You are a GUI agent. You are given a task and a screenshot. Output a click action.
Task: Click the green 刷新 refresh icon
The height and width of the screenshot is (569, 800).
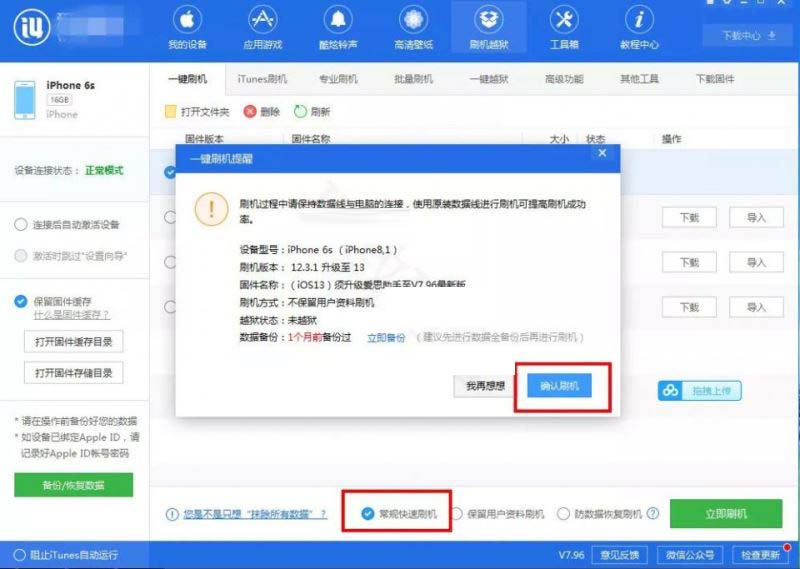click(x=300, y=112)
